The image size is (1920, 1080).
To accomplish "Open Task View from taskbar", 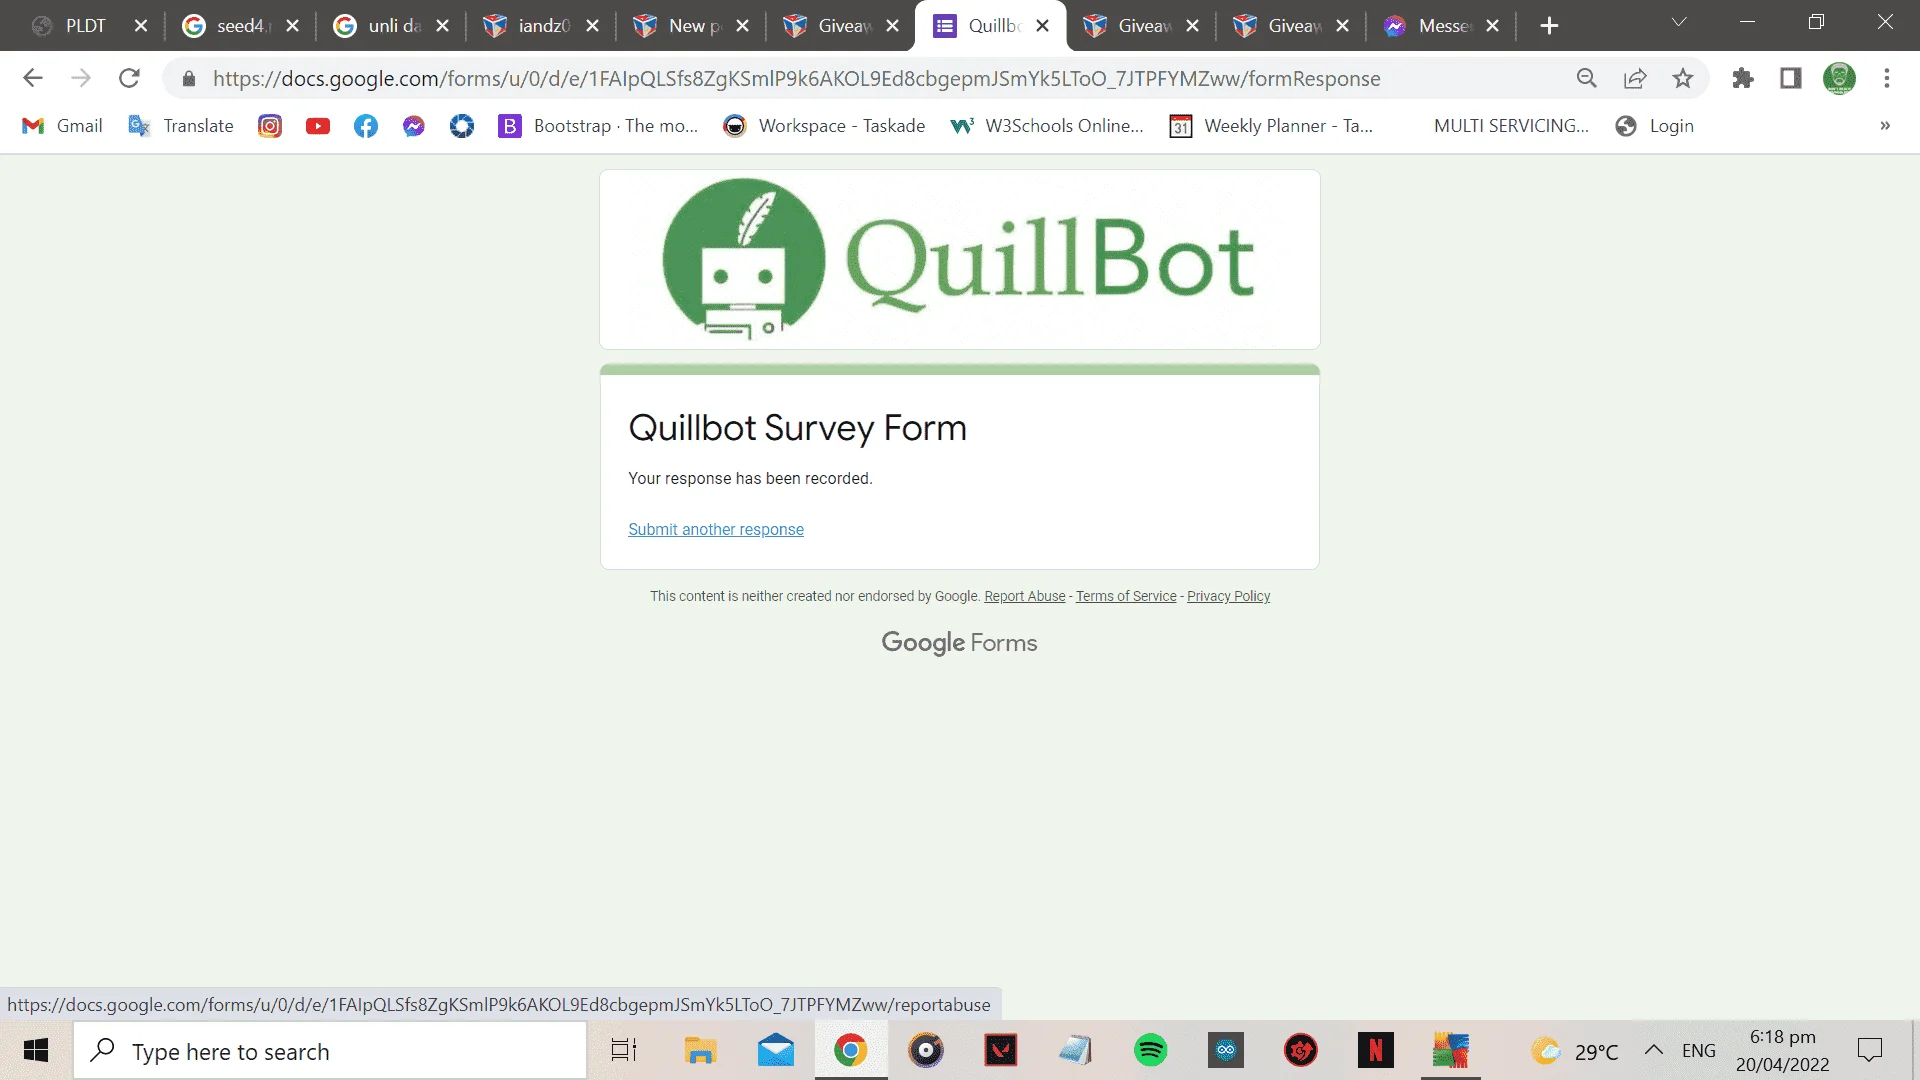I will [x=624, y=1051].
